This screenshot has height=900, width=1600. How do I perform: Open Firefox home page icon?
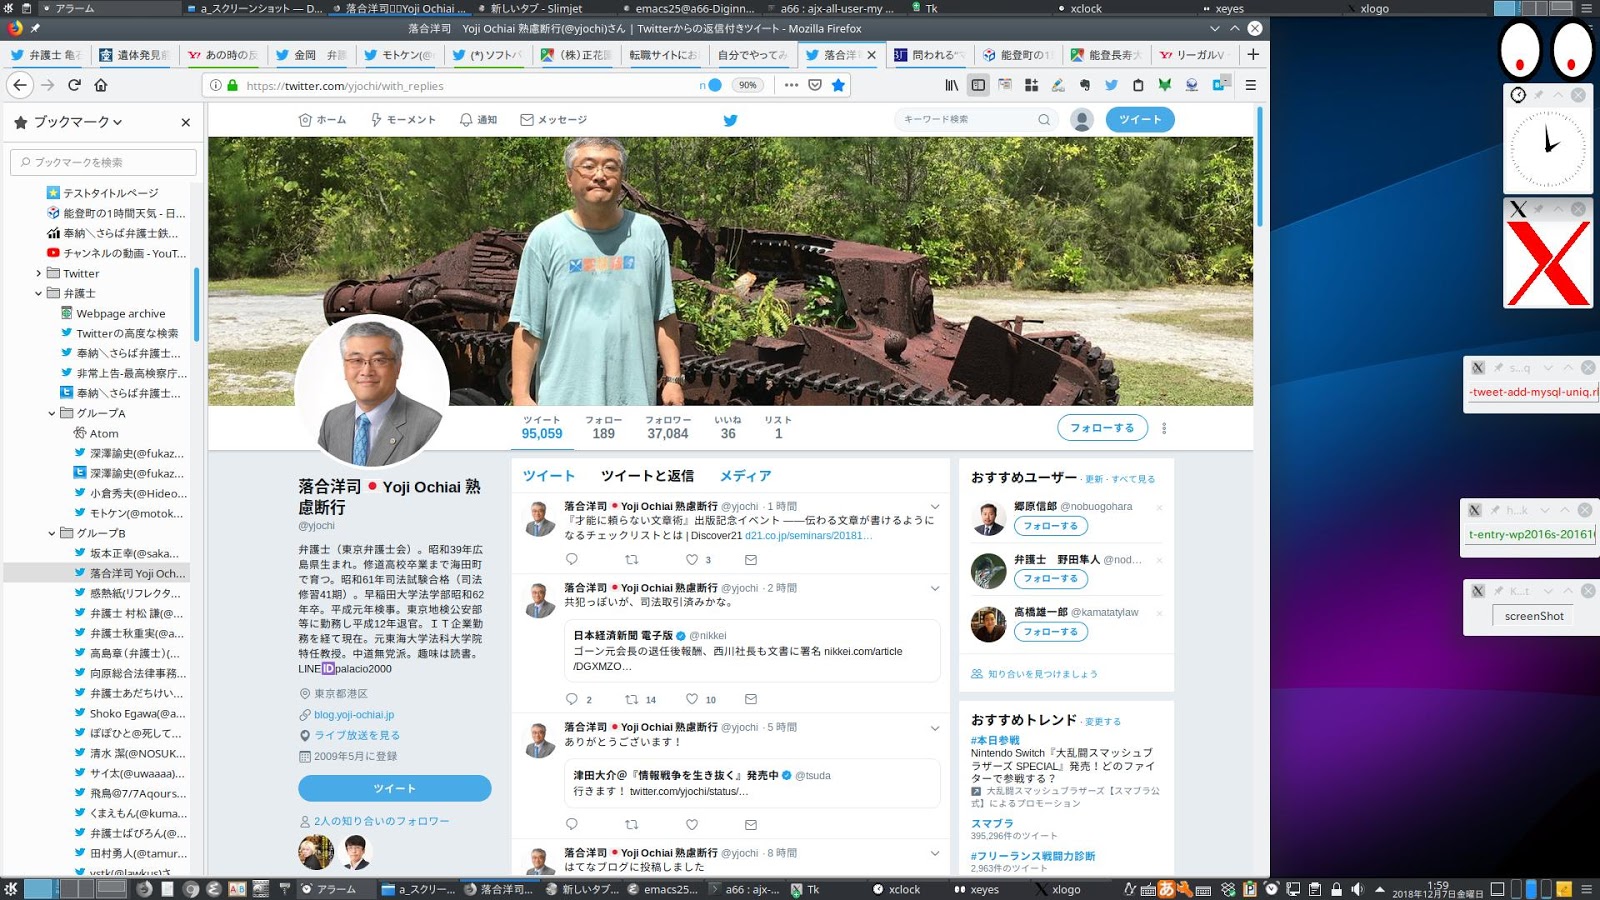click(x=101, y=85)
